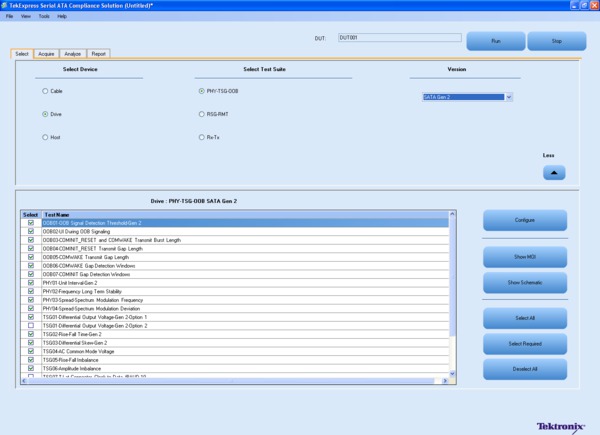600x435 pixels.
Task: Select the Cable device radio button
Action: click(45, 91)
